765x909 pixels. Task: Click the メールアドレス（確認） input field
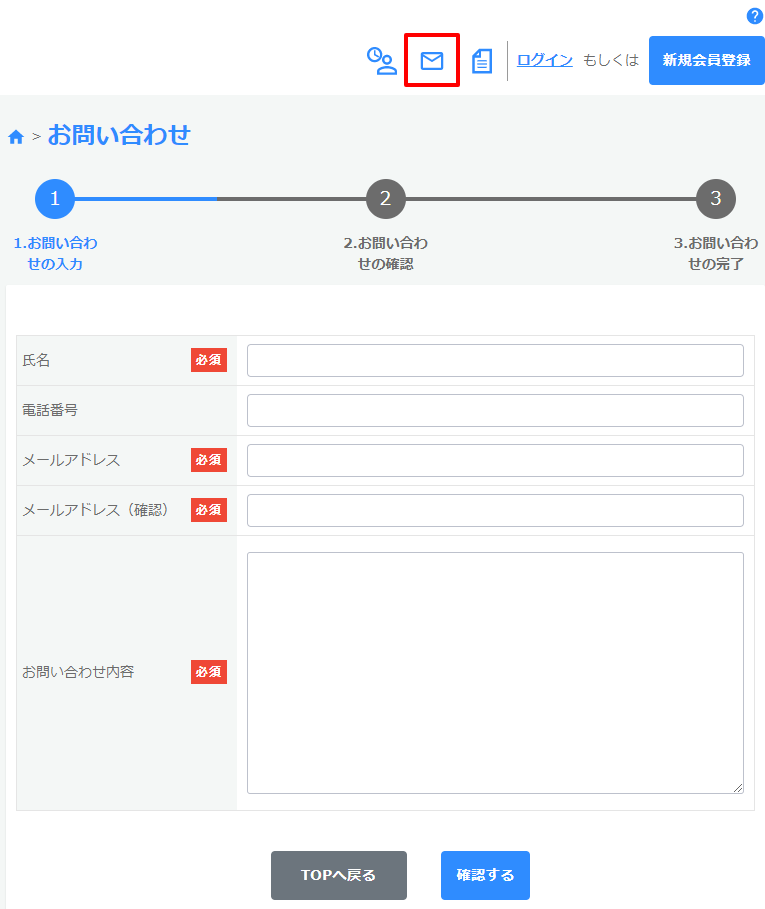click(495, 511)
